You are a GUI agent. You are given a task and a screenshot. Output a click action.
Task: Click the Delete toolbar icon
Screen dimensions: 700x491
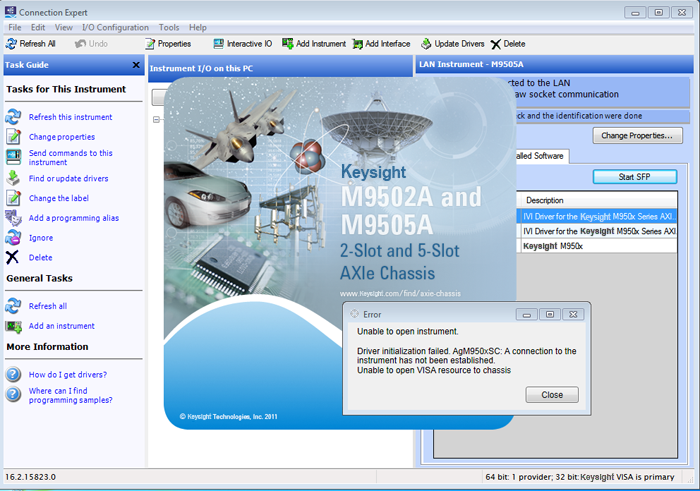coord(496,44)
